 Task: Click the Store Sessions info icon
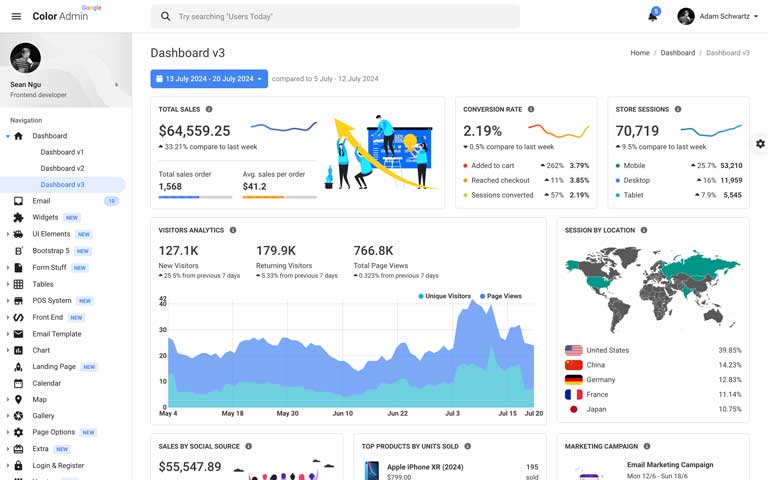point(678,109)
